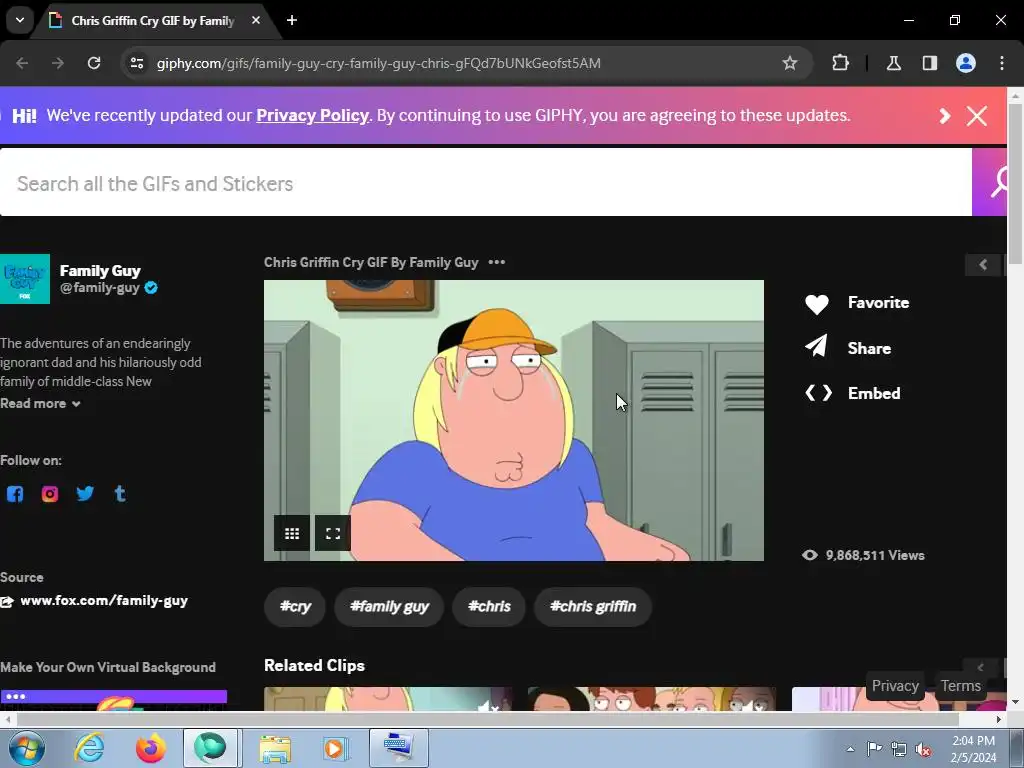Screen dimensions: 1024x768
Task: Go back to the previous page
Action: pos(22,63)
